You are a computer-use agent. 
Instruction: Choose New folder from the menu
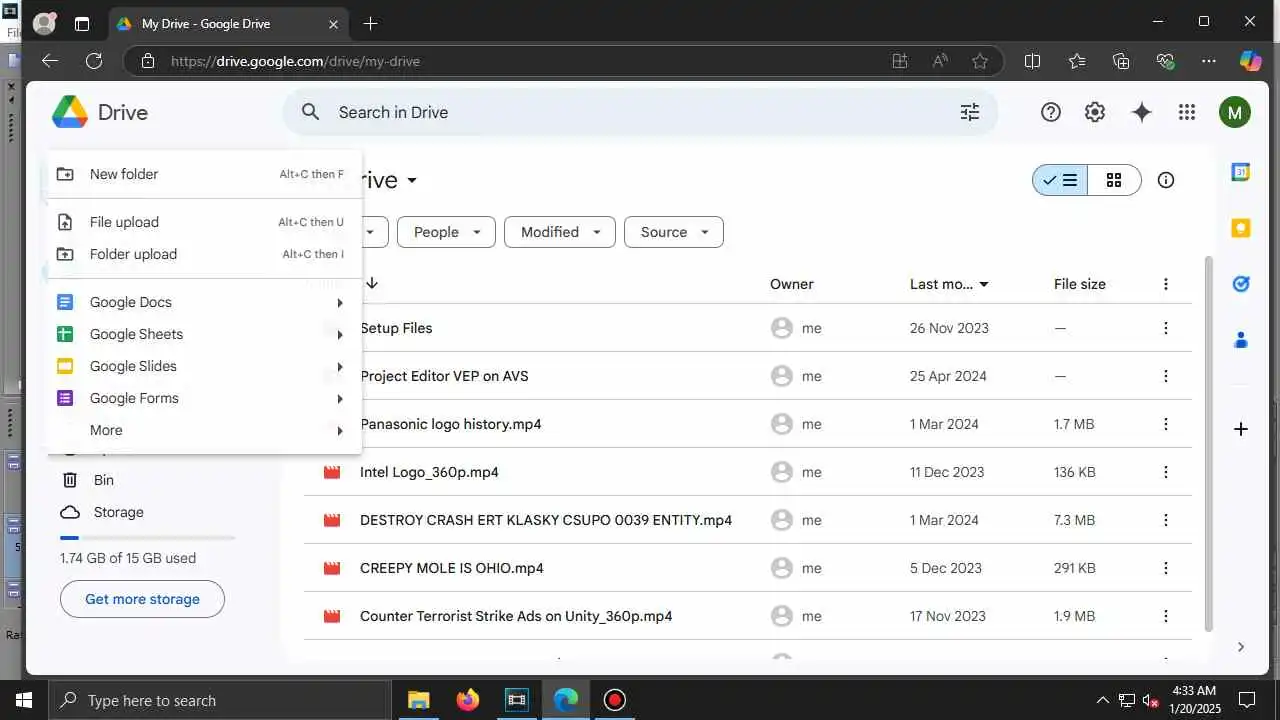tap(204, 174)
